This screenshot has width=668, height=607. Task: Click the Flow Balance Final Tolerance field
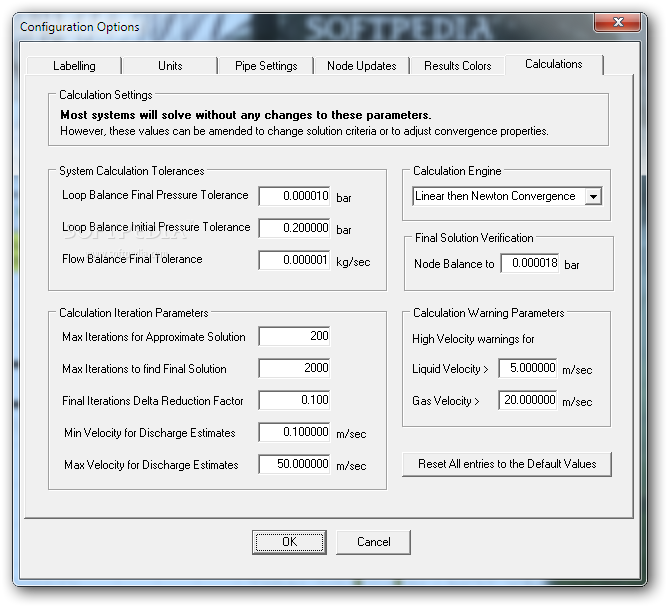(x=294, y=260)
